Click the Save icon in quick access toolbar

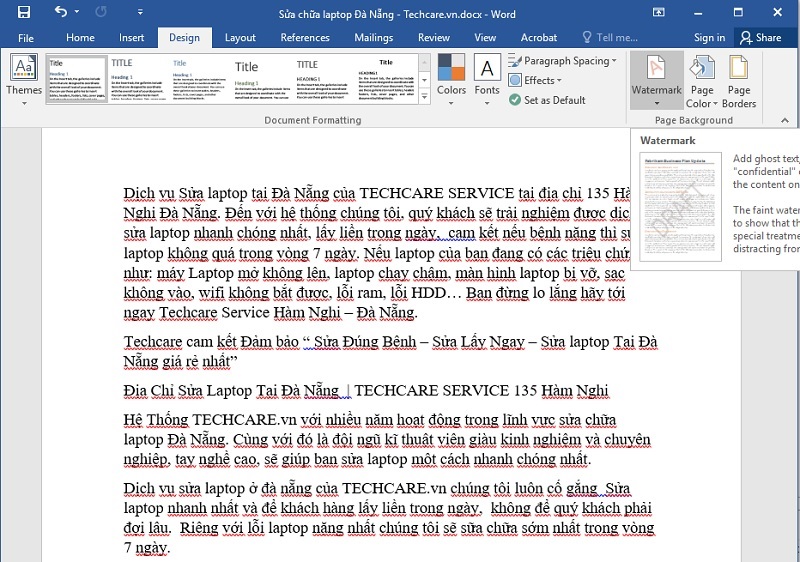[23, 12]
